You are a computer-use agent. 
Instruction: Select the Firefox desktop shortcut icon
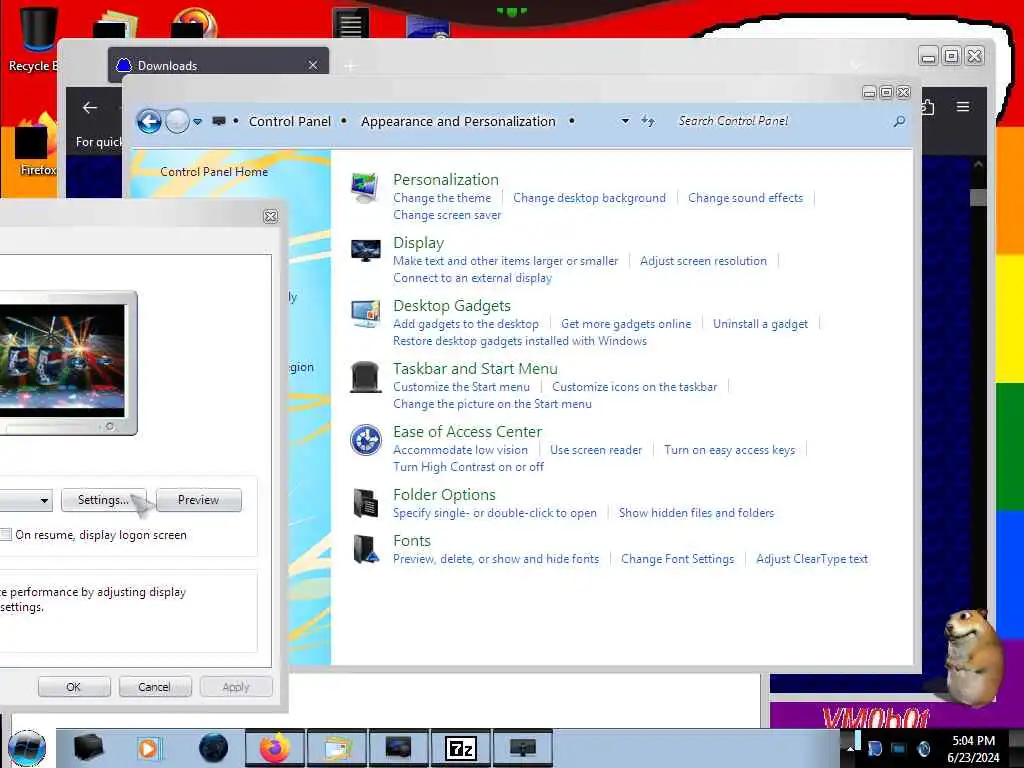click(36, 145)
